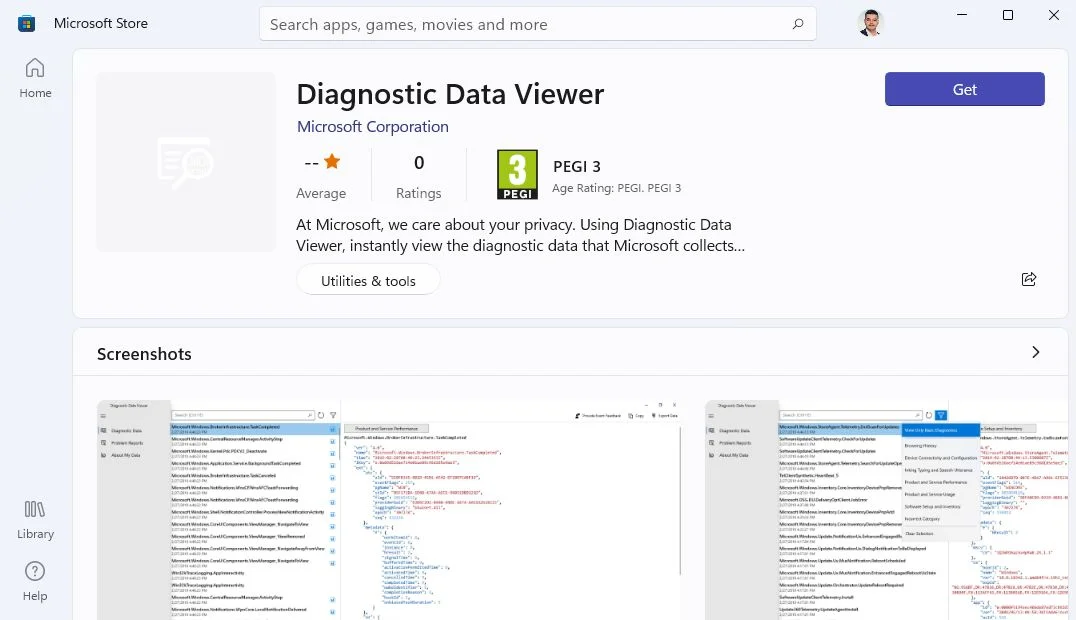
Task: Open the first app screenshot thumbnail
Action: tap(390, 509)
